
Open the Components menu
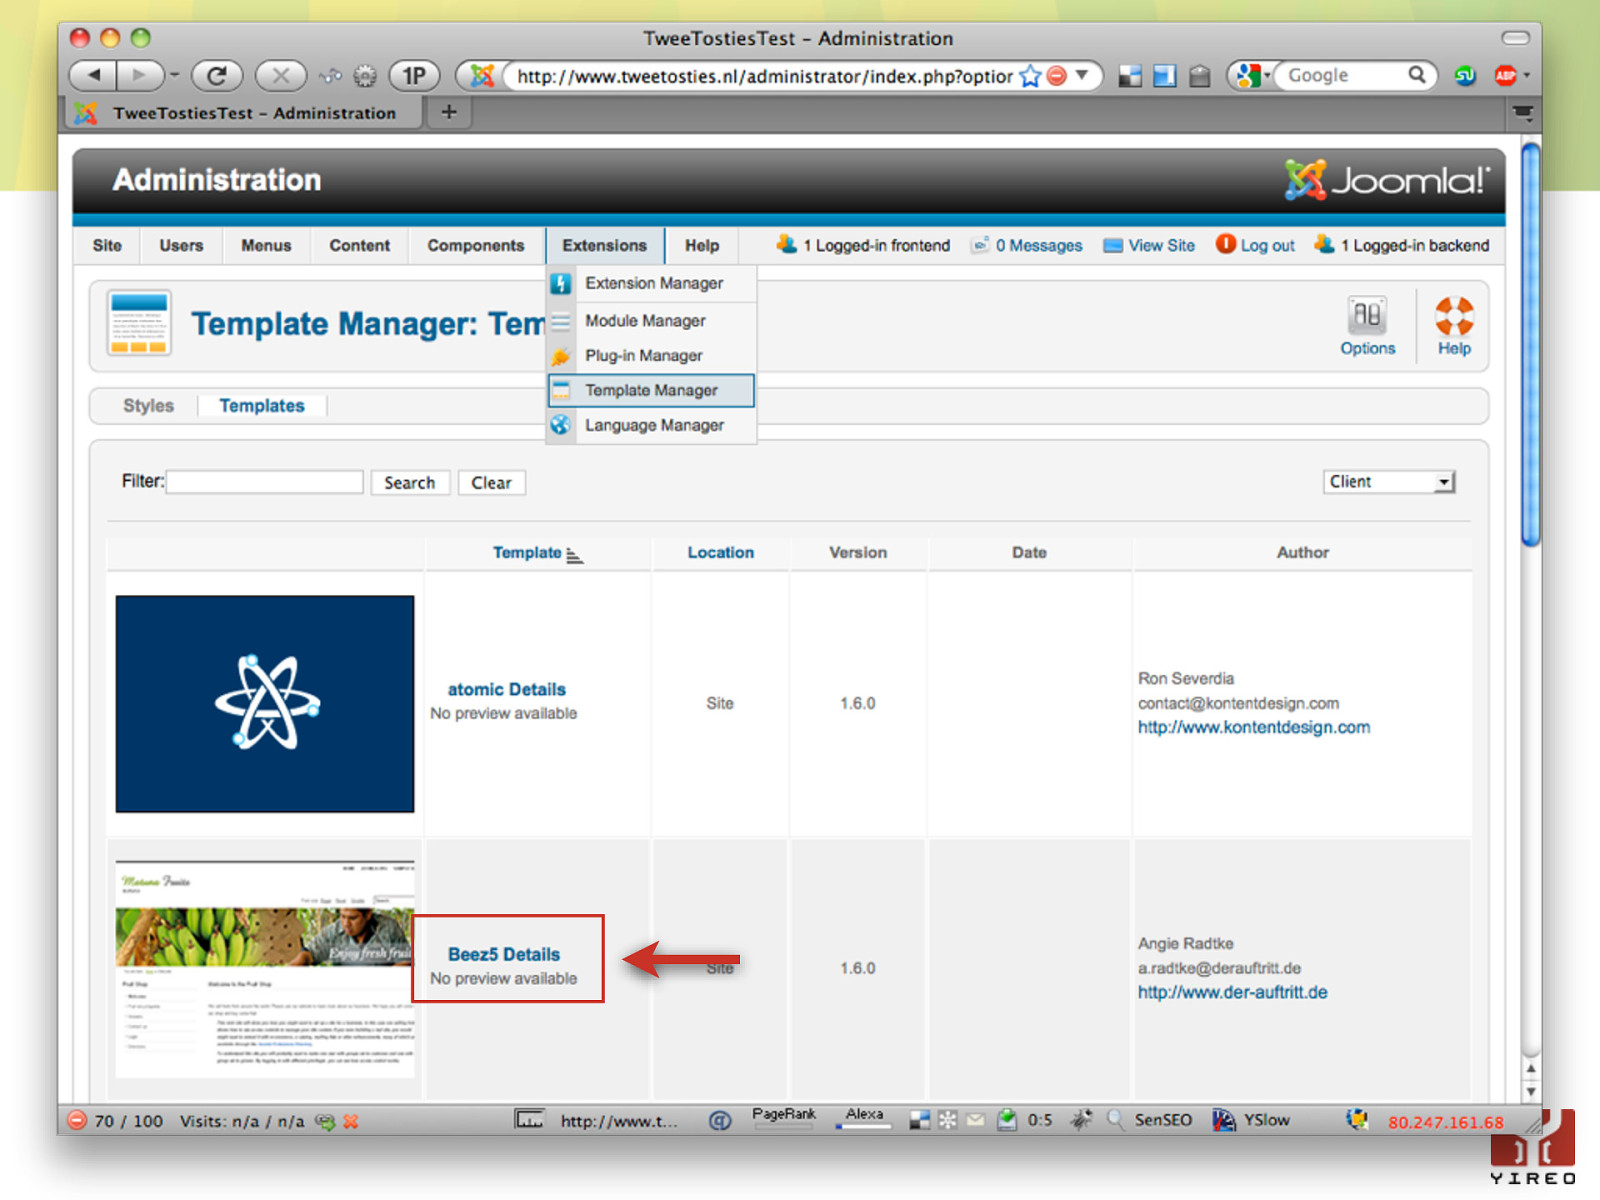click(476, 245)
